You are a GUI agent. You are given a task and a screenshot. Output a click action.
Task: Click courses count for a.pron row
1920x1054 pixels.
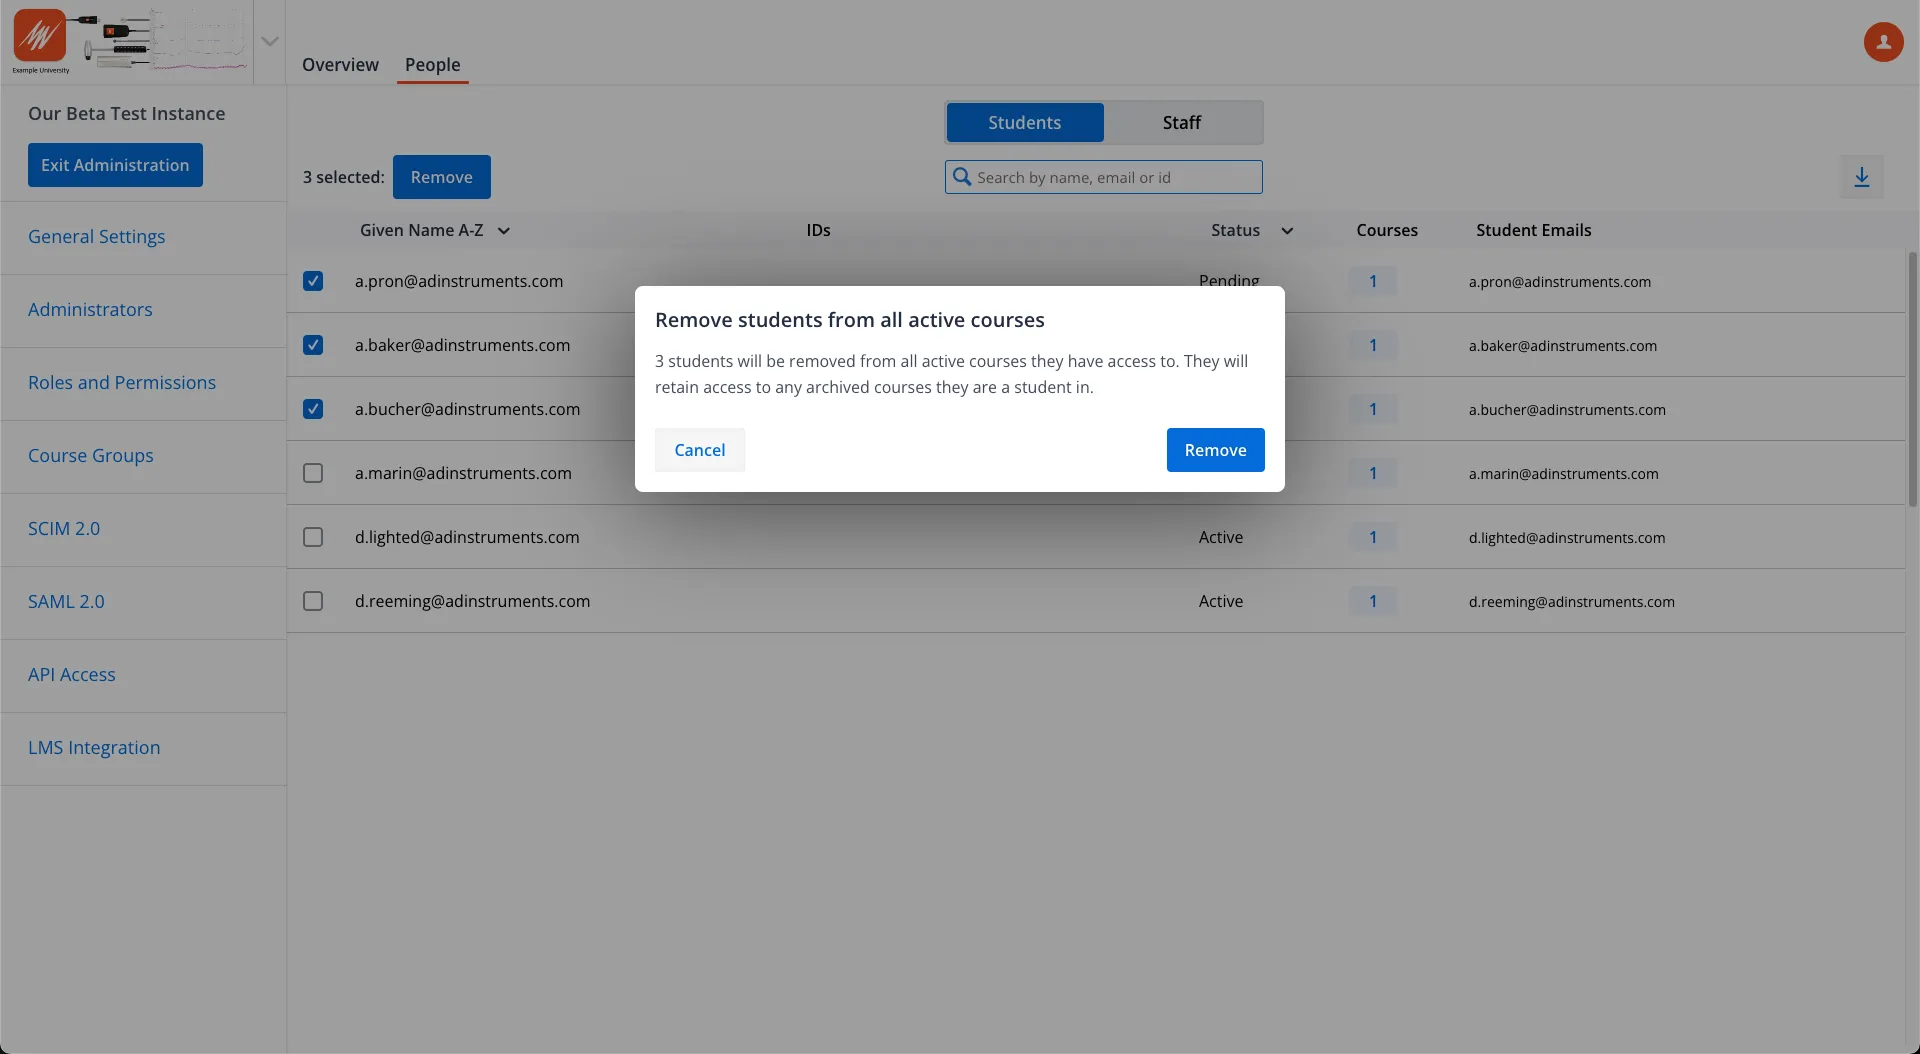point(1373,281)
